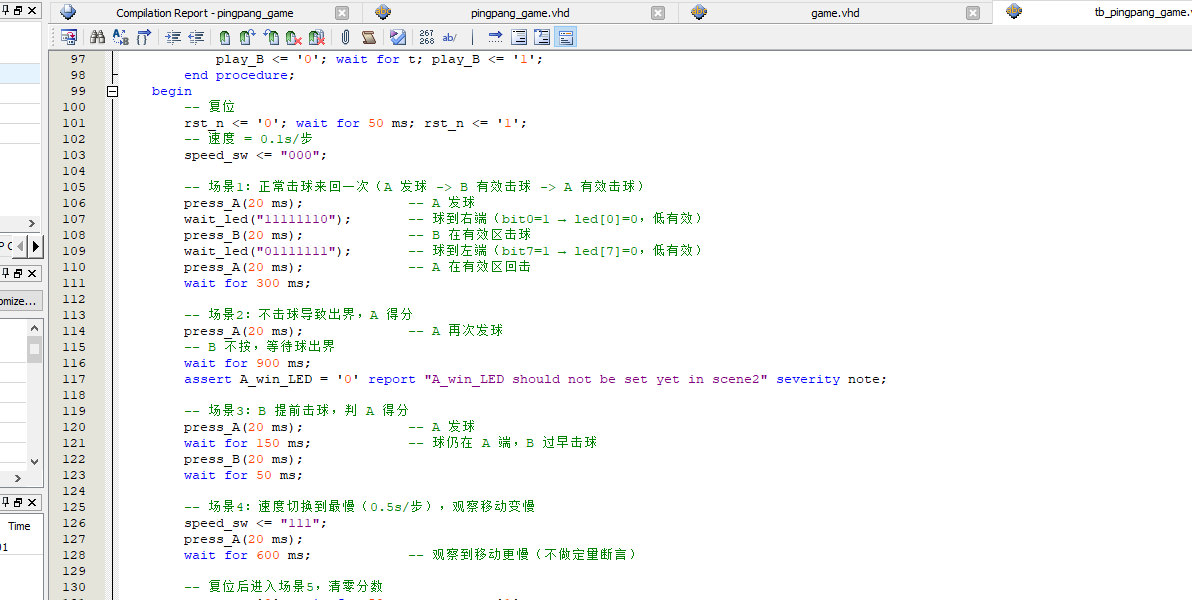Click line number 106 in the gutter
The width and height of the screenshot is (1192, 600).
pyautogui.click(x=74, y=203)
